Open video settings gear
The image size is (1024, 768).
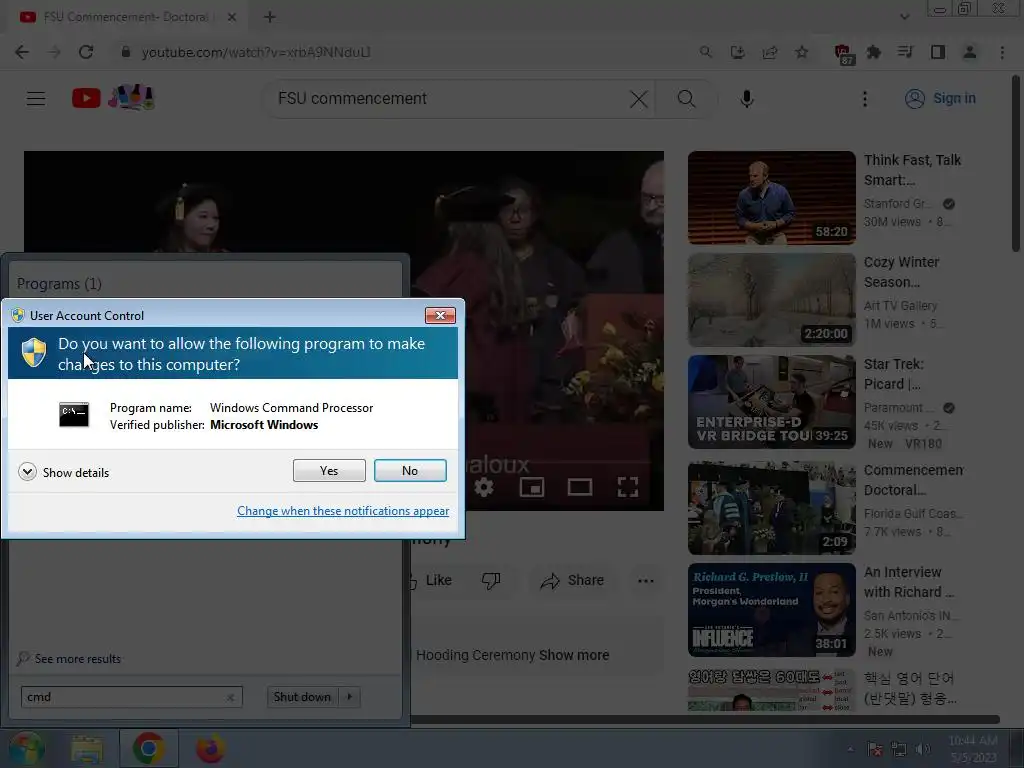(484, 487)
